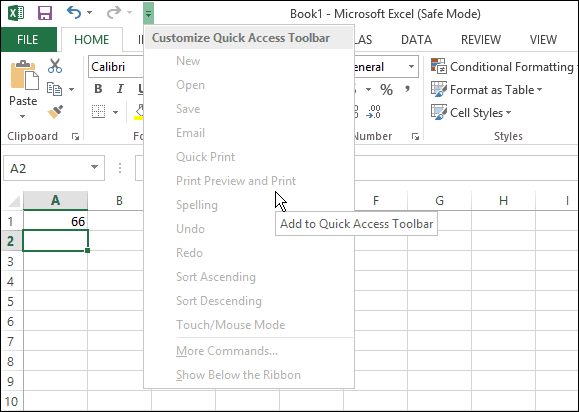Select the Format Painter brush
Screen dimensions: 579x412
[x=55, y=112]
